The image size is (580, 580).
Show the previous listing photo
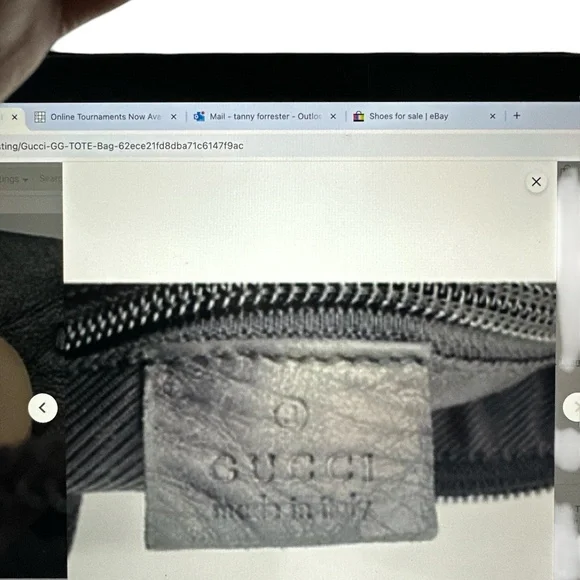tap(43, 408)
